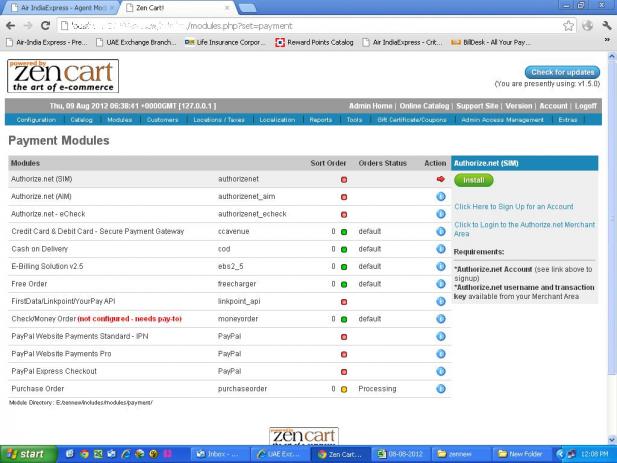Select the info icon for Cash on Delivery
Image resolution: width=617 pixels, height=463 pixels.
pos(441,249)
